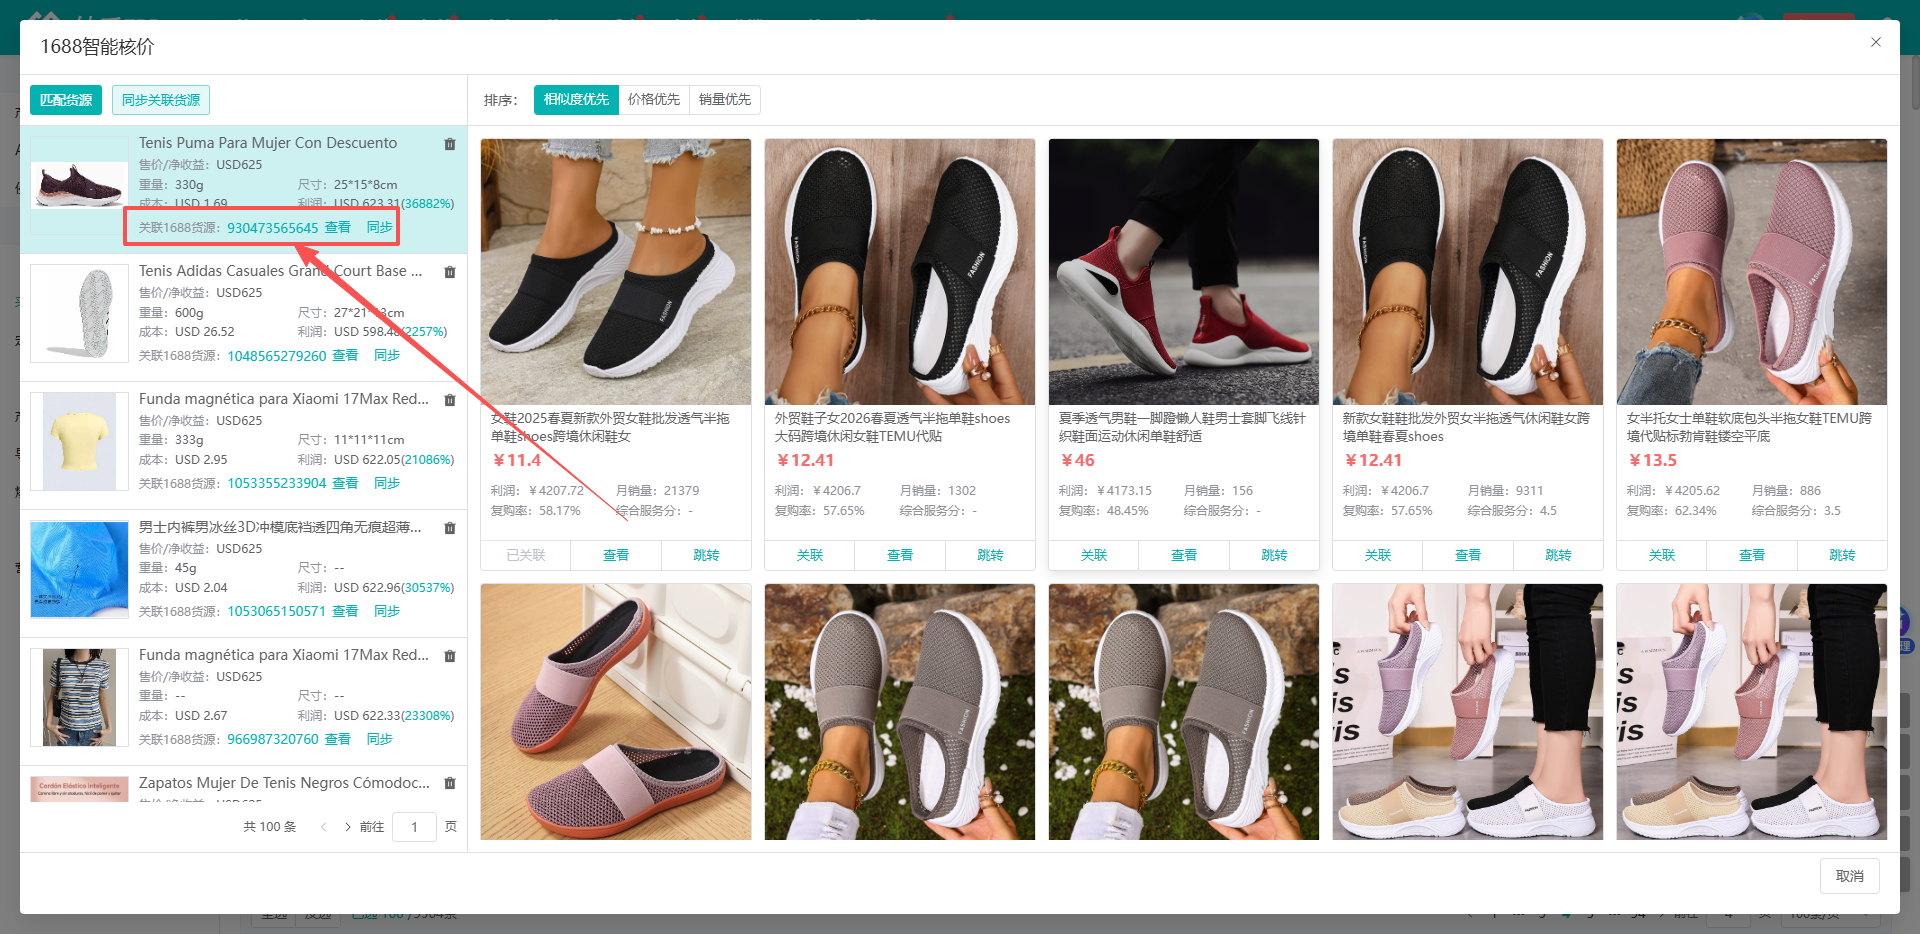
Task: Open the pink slippers with orange sole image
Action: (616, 712)
